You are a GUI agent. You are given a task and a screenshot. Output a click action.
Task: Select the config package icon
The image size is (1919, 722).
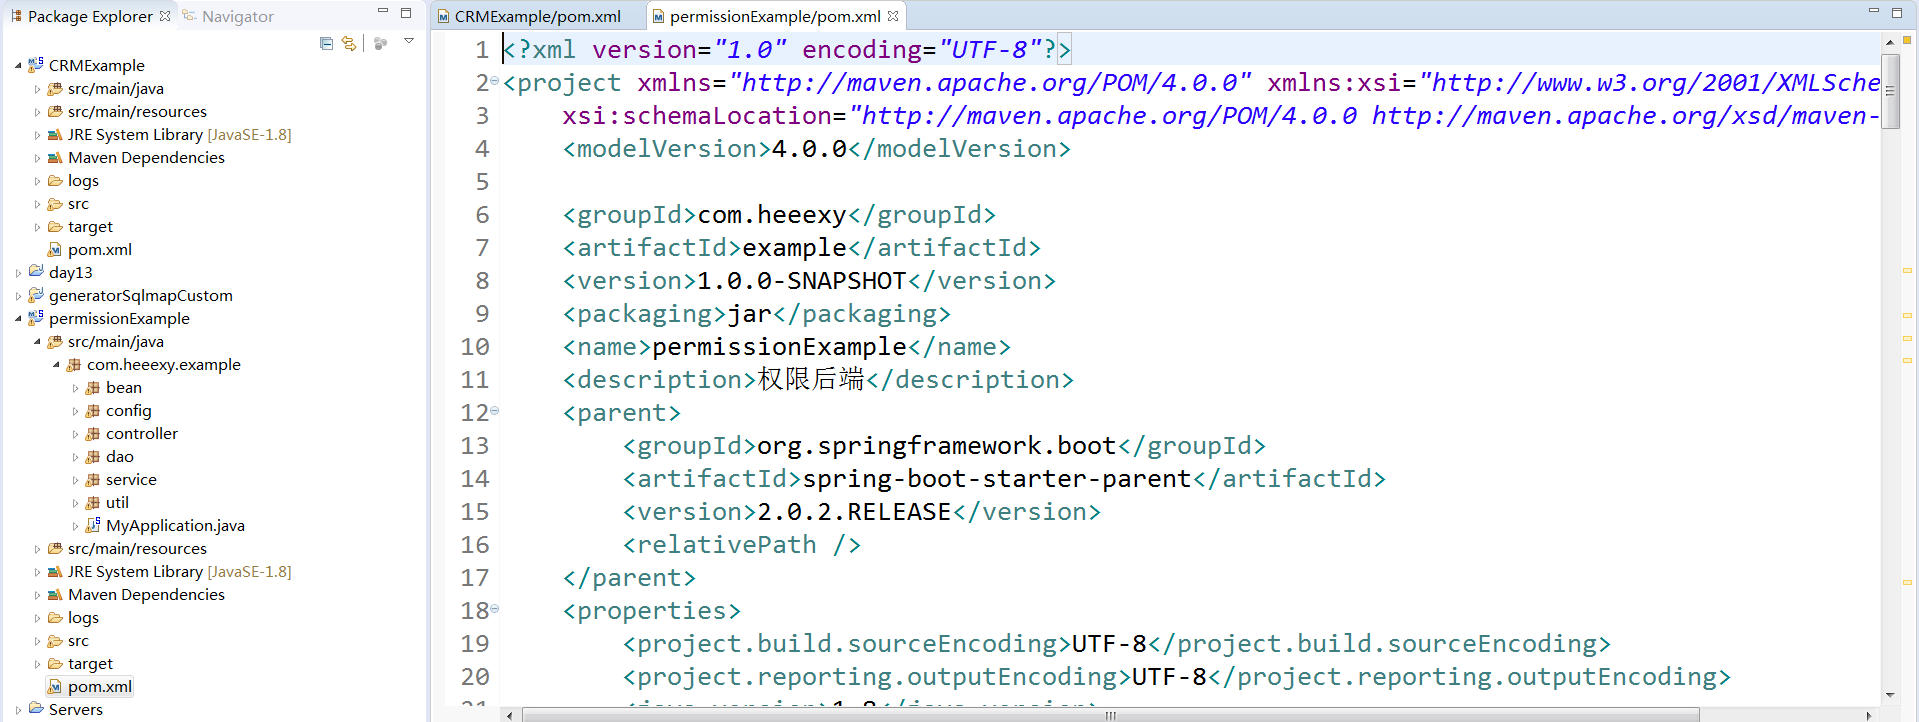pos(93,410)
